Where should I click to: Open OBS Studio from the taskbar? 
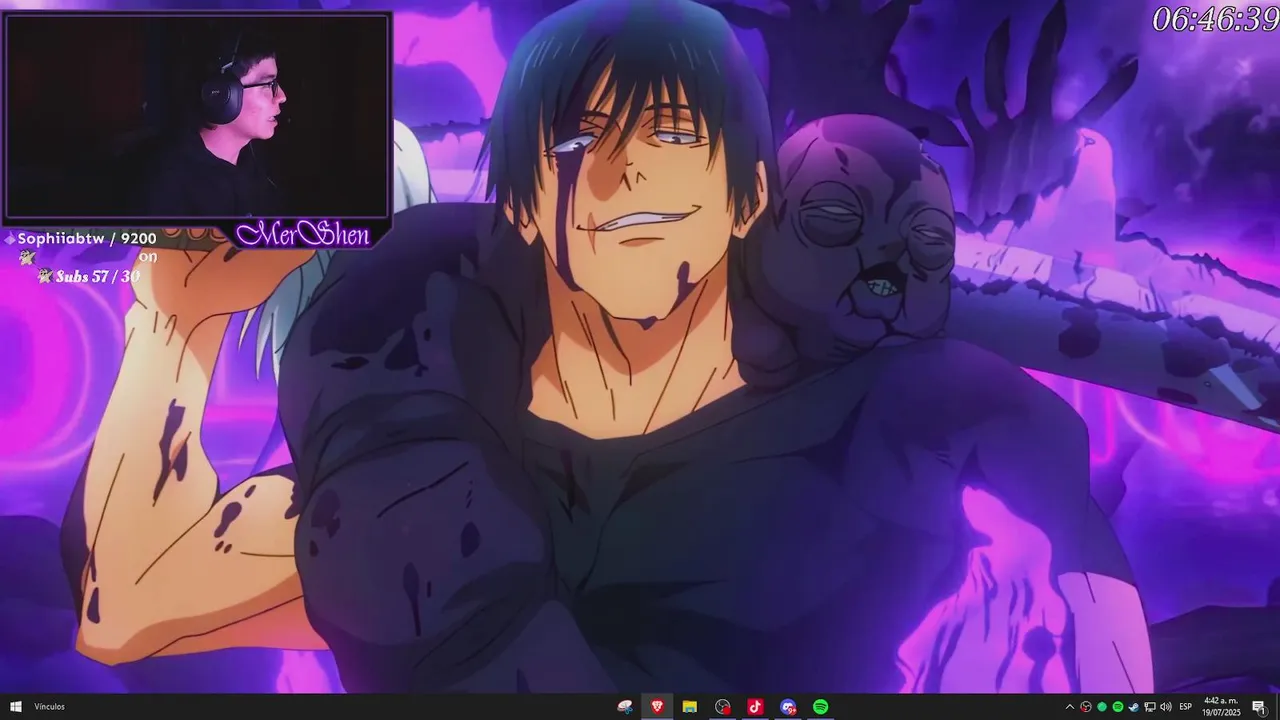click(x=723, y=707)
